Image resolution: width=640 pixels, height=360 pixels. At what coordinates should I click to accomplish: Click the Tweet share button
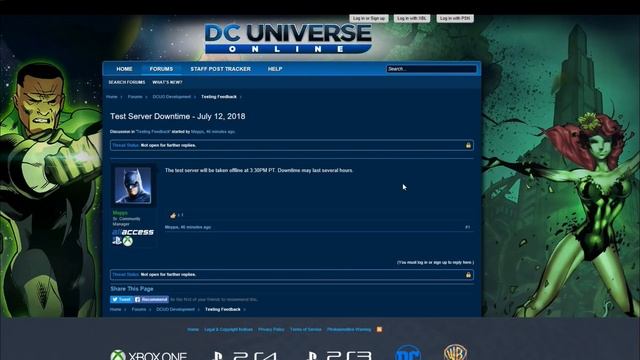(x=121, y=300)
